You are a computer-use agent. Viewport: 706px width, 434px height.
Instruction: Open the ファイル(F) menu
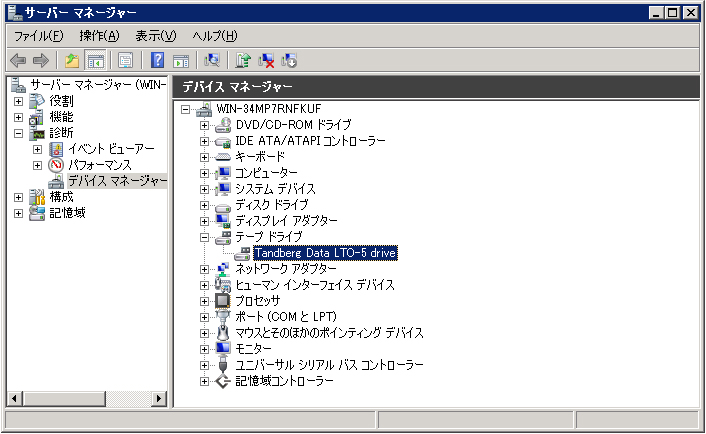click(x=38, y=36)
